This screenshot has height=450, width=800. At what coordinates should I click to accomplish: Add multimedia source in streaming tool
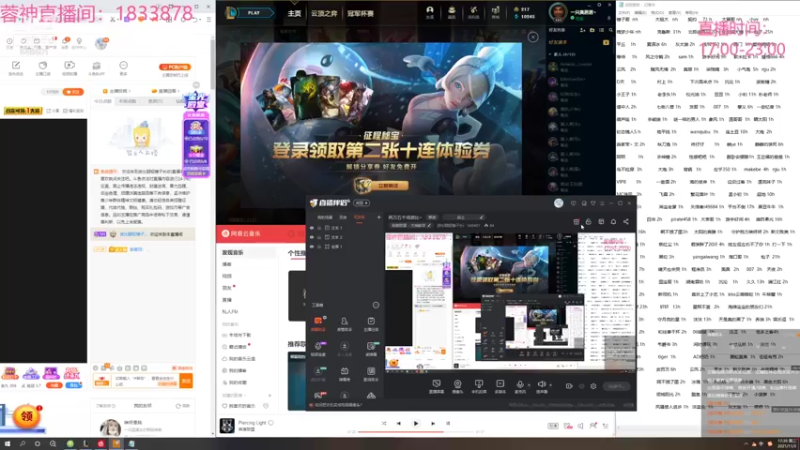500,386
